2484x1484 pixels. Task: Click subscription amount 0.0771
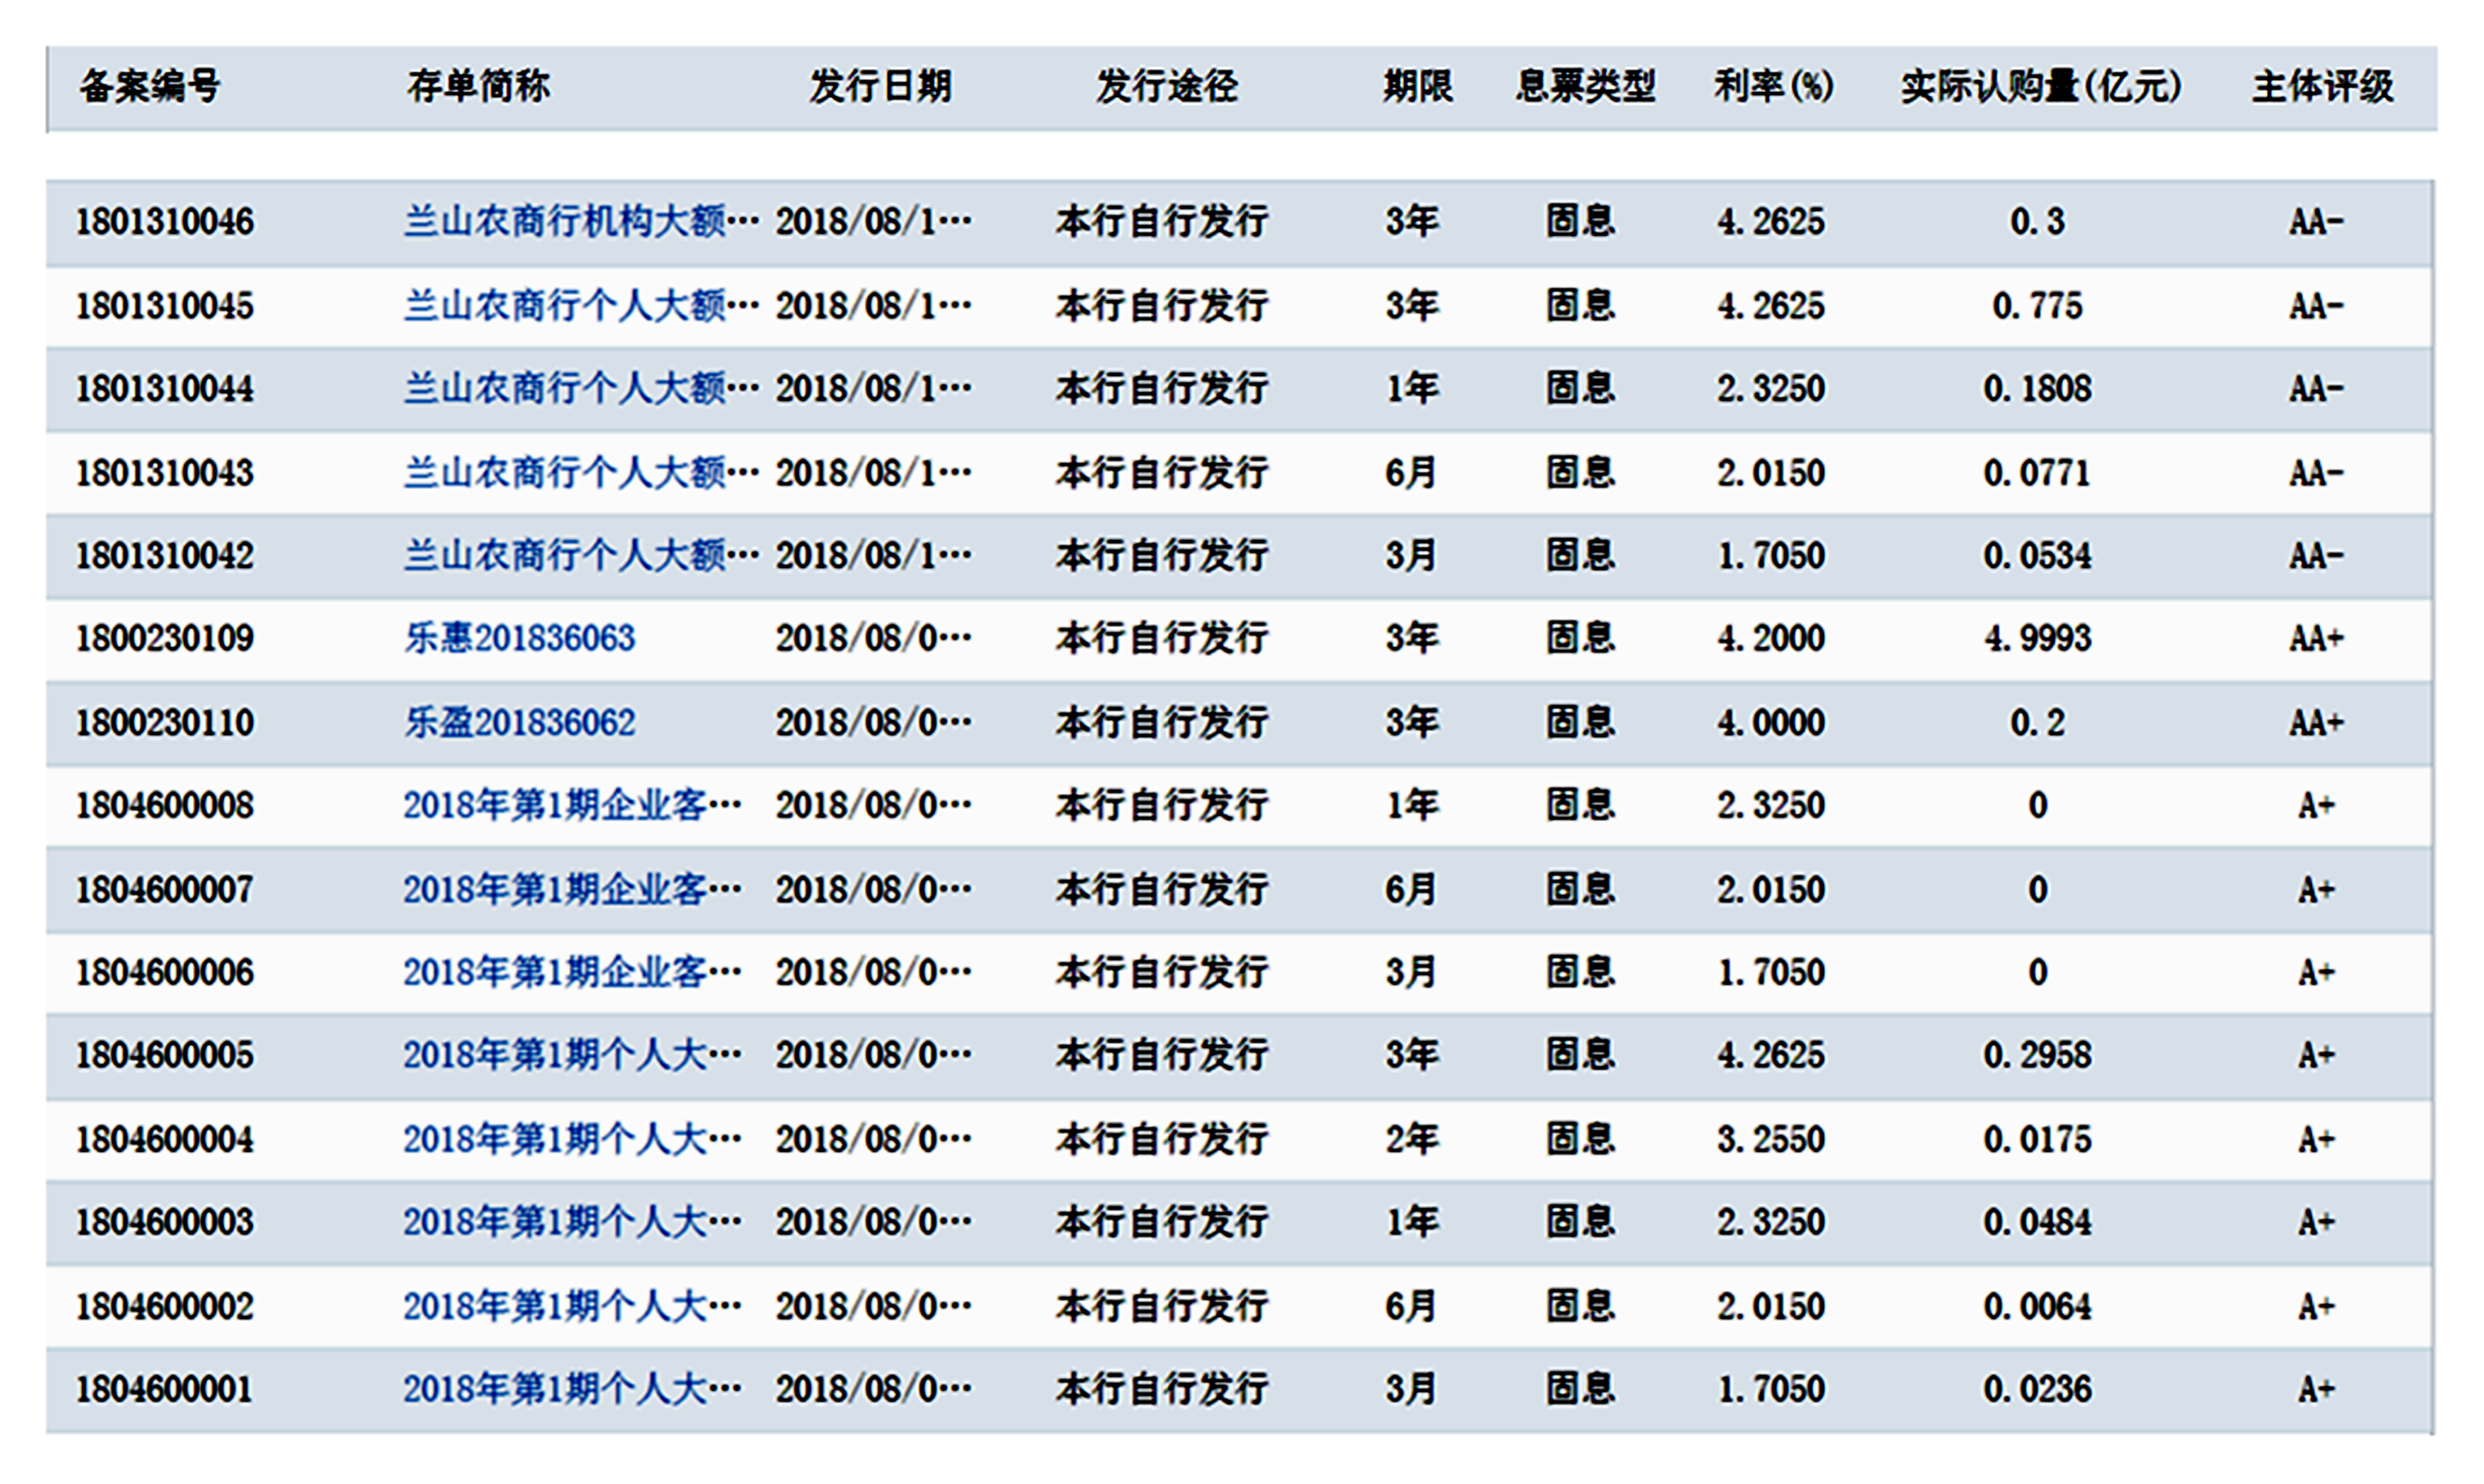click(2038, 473)
